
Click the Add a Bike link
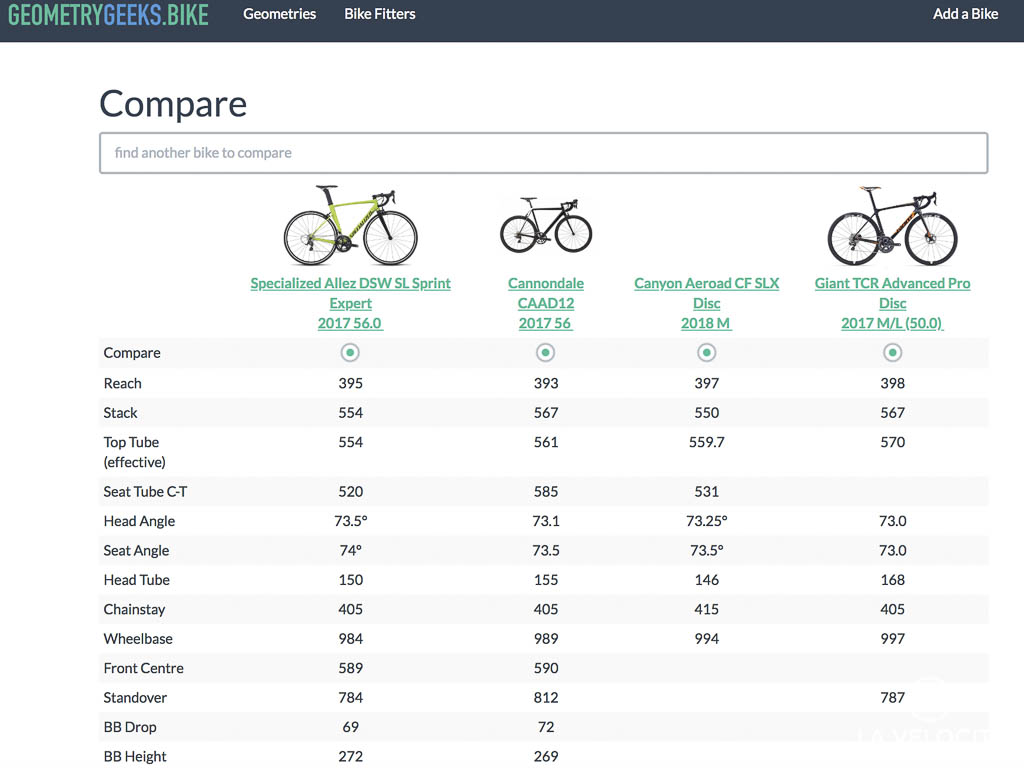click(x=965, y=14)
